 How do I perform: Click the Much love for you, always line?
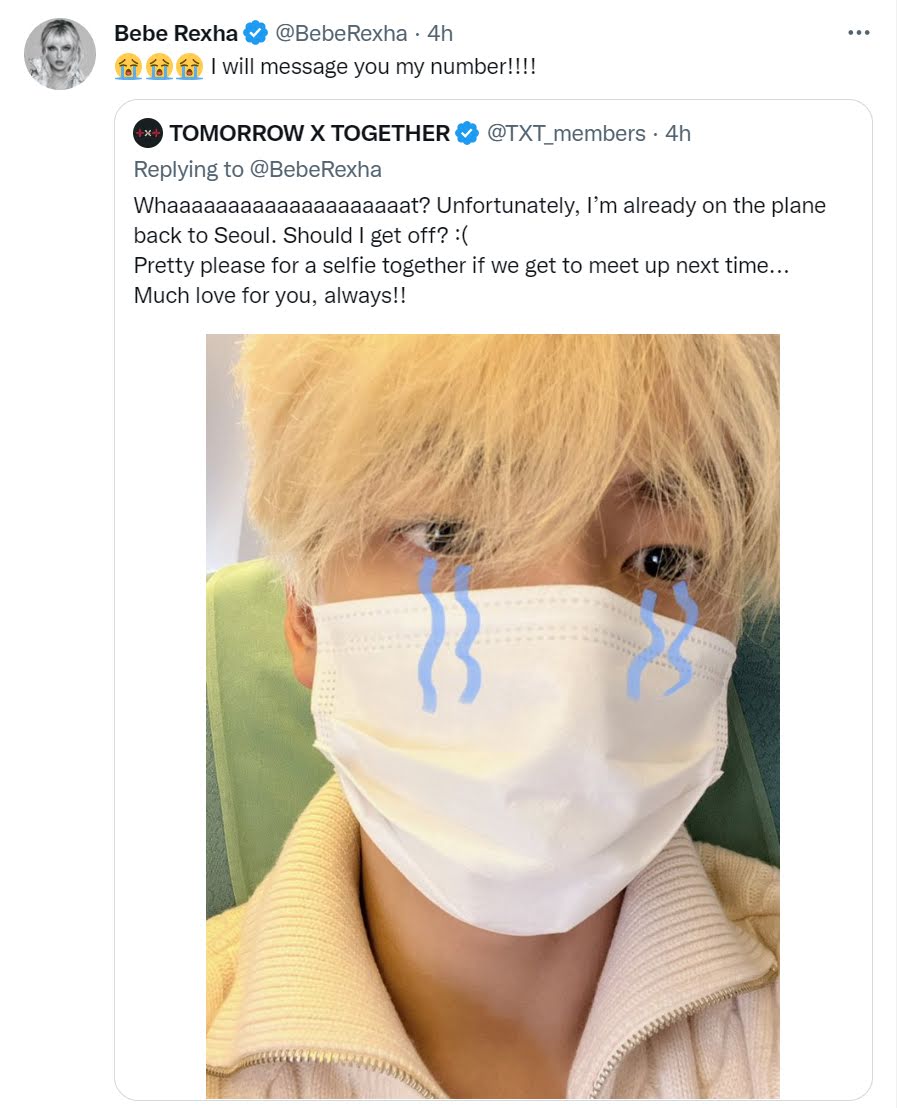(x=270, y=295)
